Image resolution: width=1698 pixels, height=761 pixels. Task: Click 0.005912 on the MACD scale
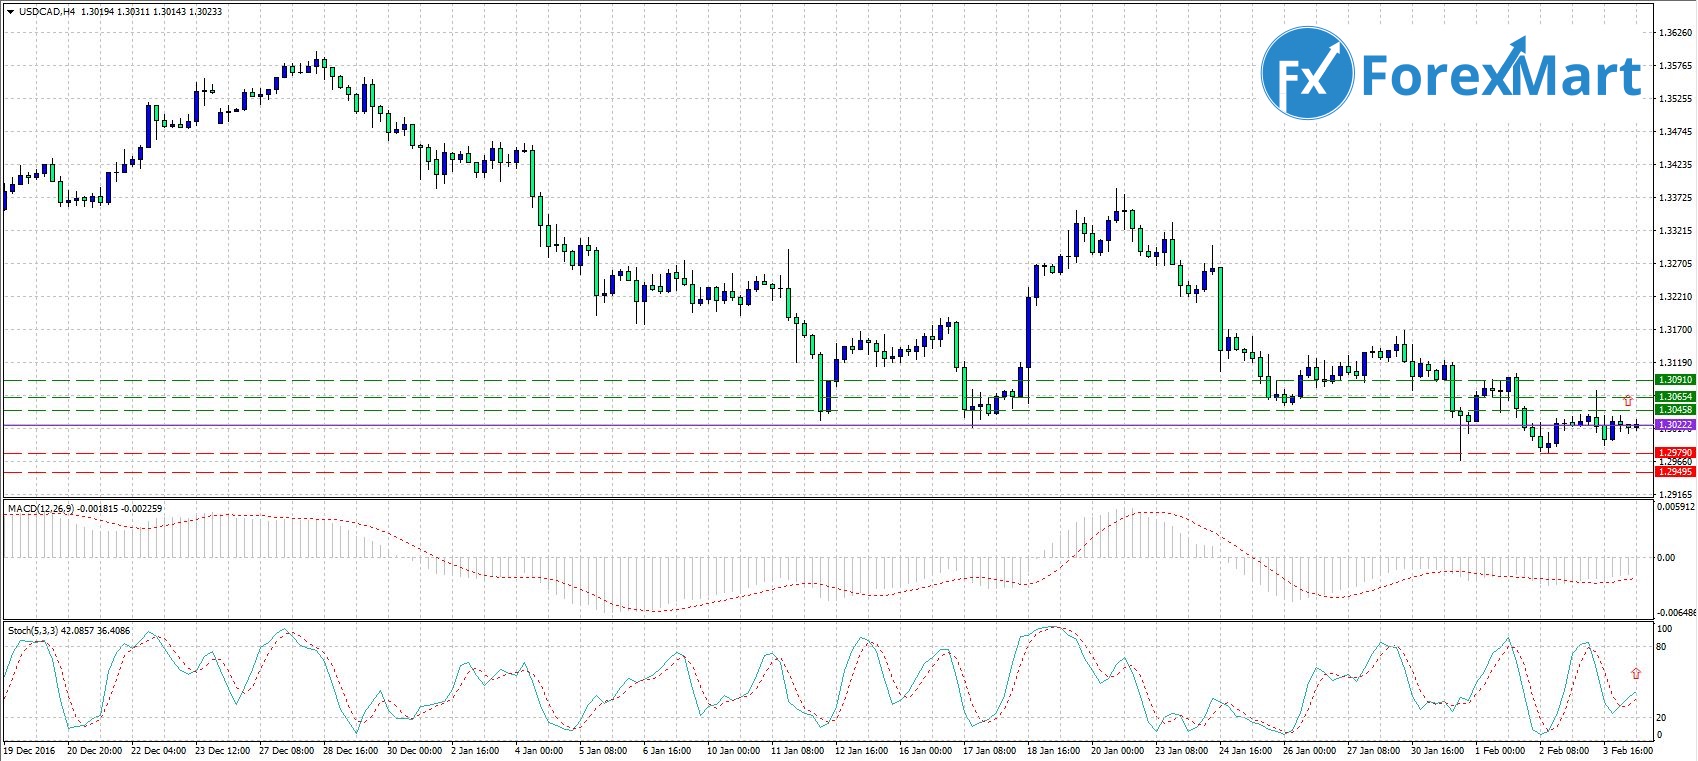(x=1675, y=507)
